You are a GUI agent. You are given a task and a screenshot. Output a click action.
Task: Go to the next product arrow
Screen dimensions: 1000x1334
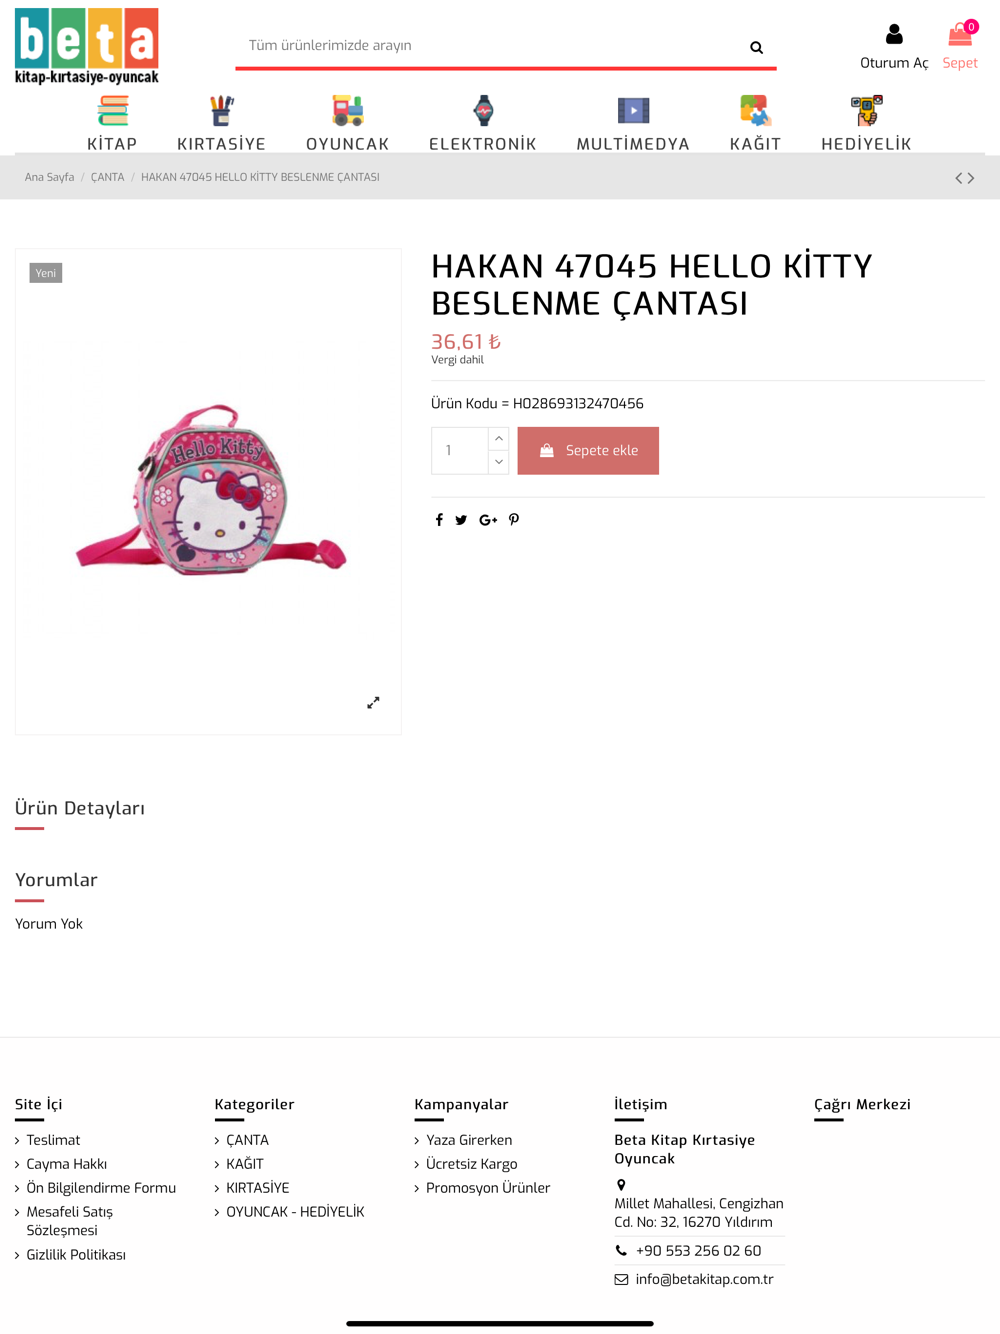pos(971,178)
